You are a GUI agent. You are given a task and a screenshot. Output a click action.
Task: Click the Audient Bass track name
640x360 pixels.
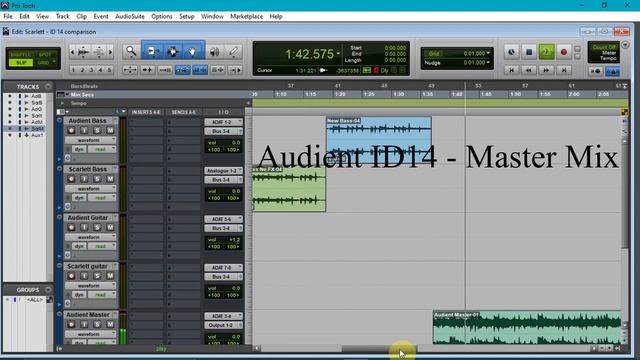coord(87,121)
